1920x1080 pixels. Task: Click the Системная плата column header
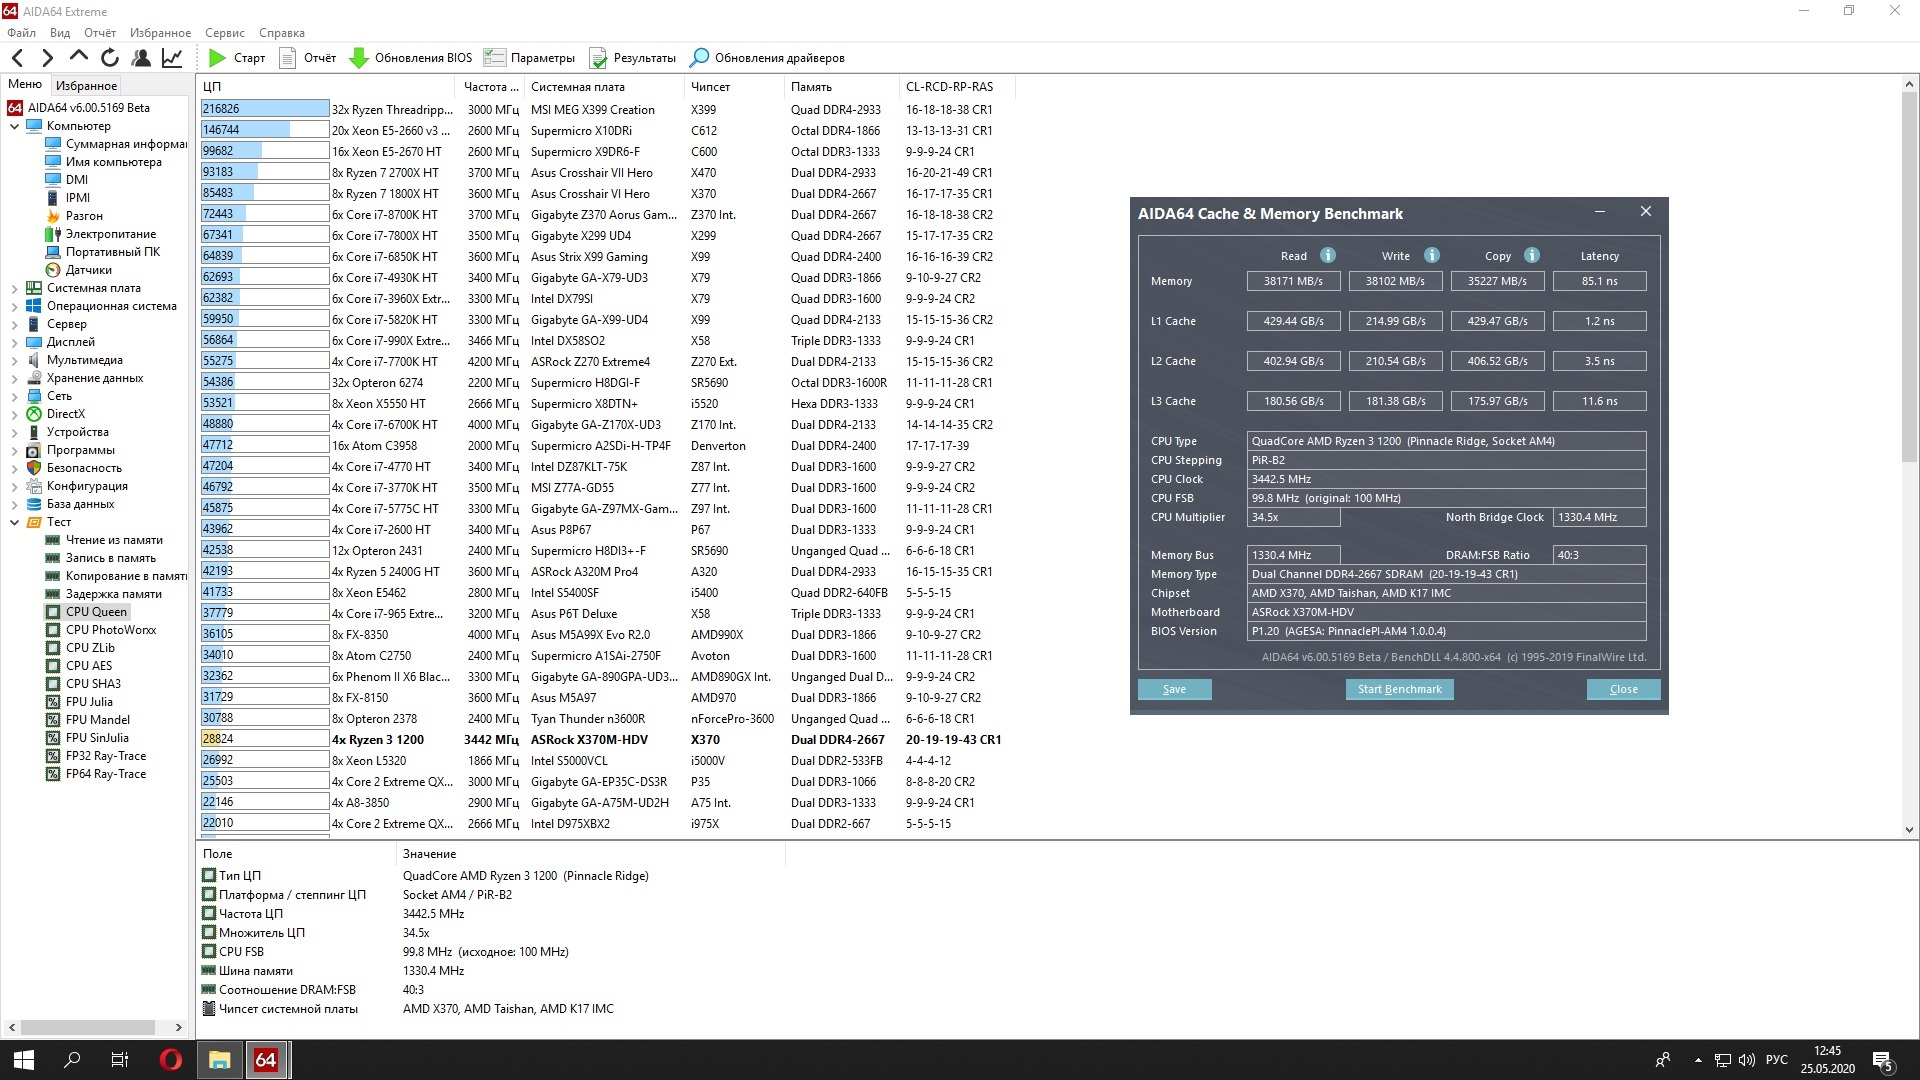click(604, 87)
